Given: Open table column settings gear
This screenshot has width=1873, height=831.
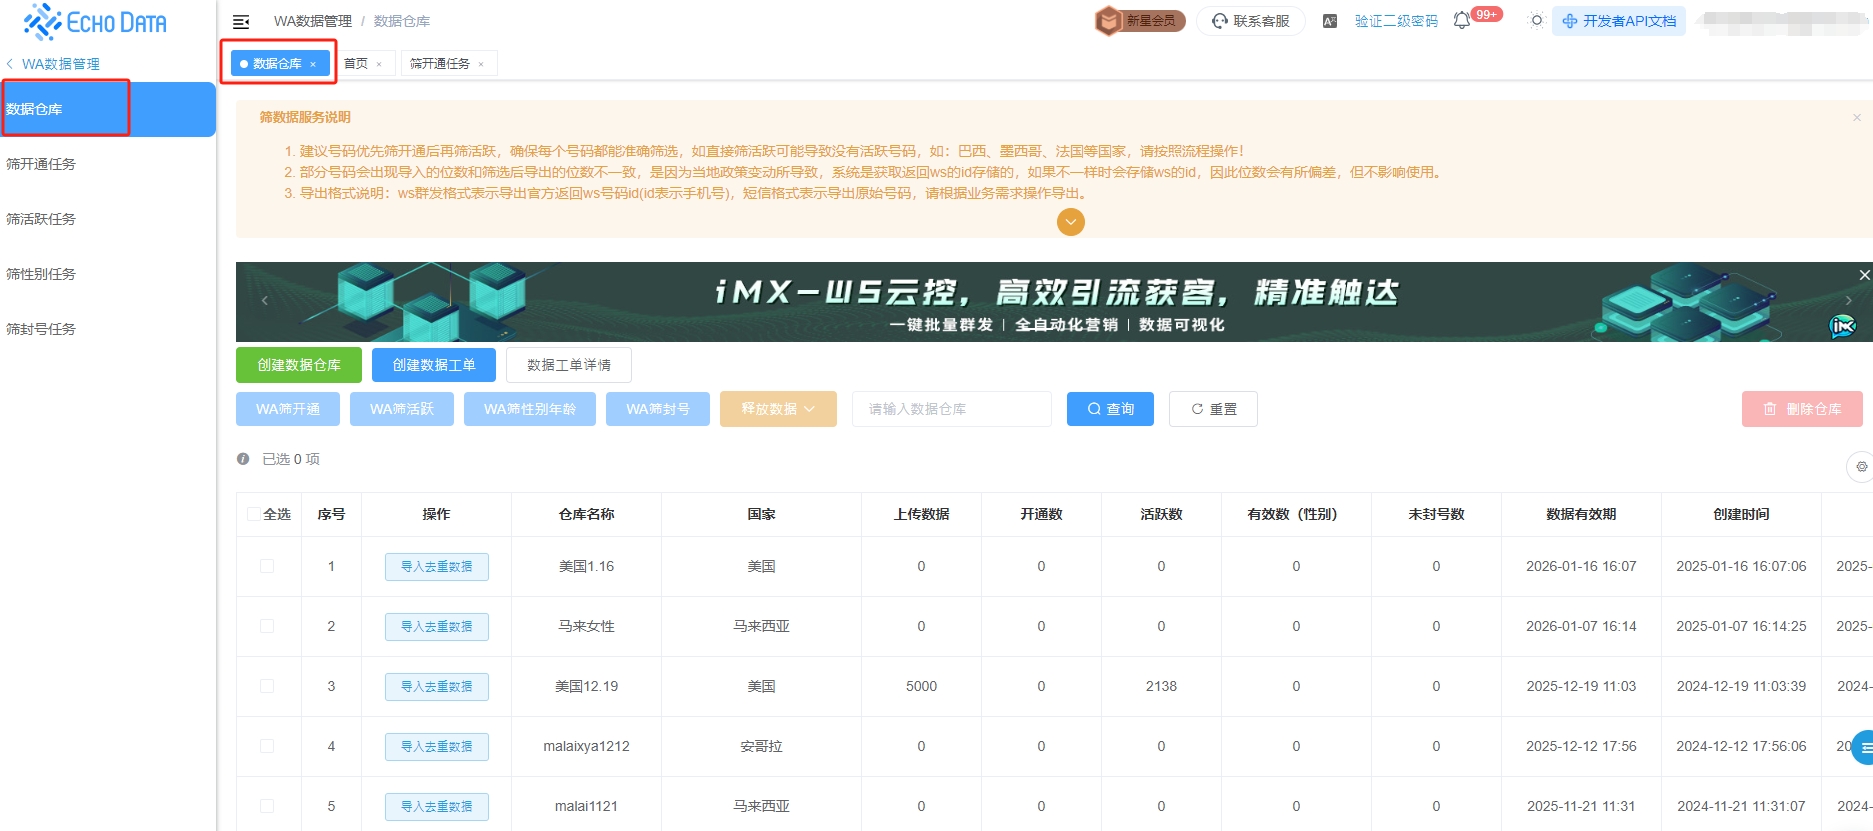Looking at the screenshot, I should point(1861,467).
